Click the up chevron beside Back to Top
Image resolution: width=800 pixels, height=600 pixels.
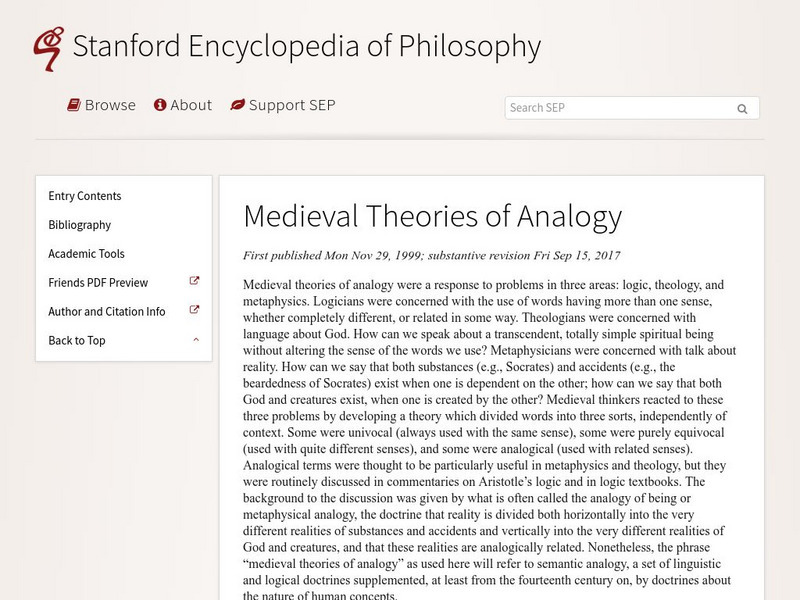[196, 340]
